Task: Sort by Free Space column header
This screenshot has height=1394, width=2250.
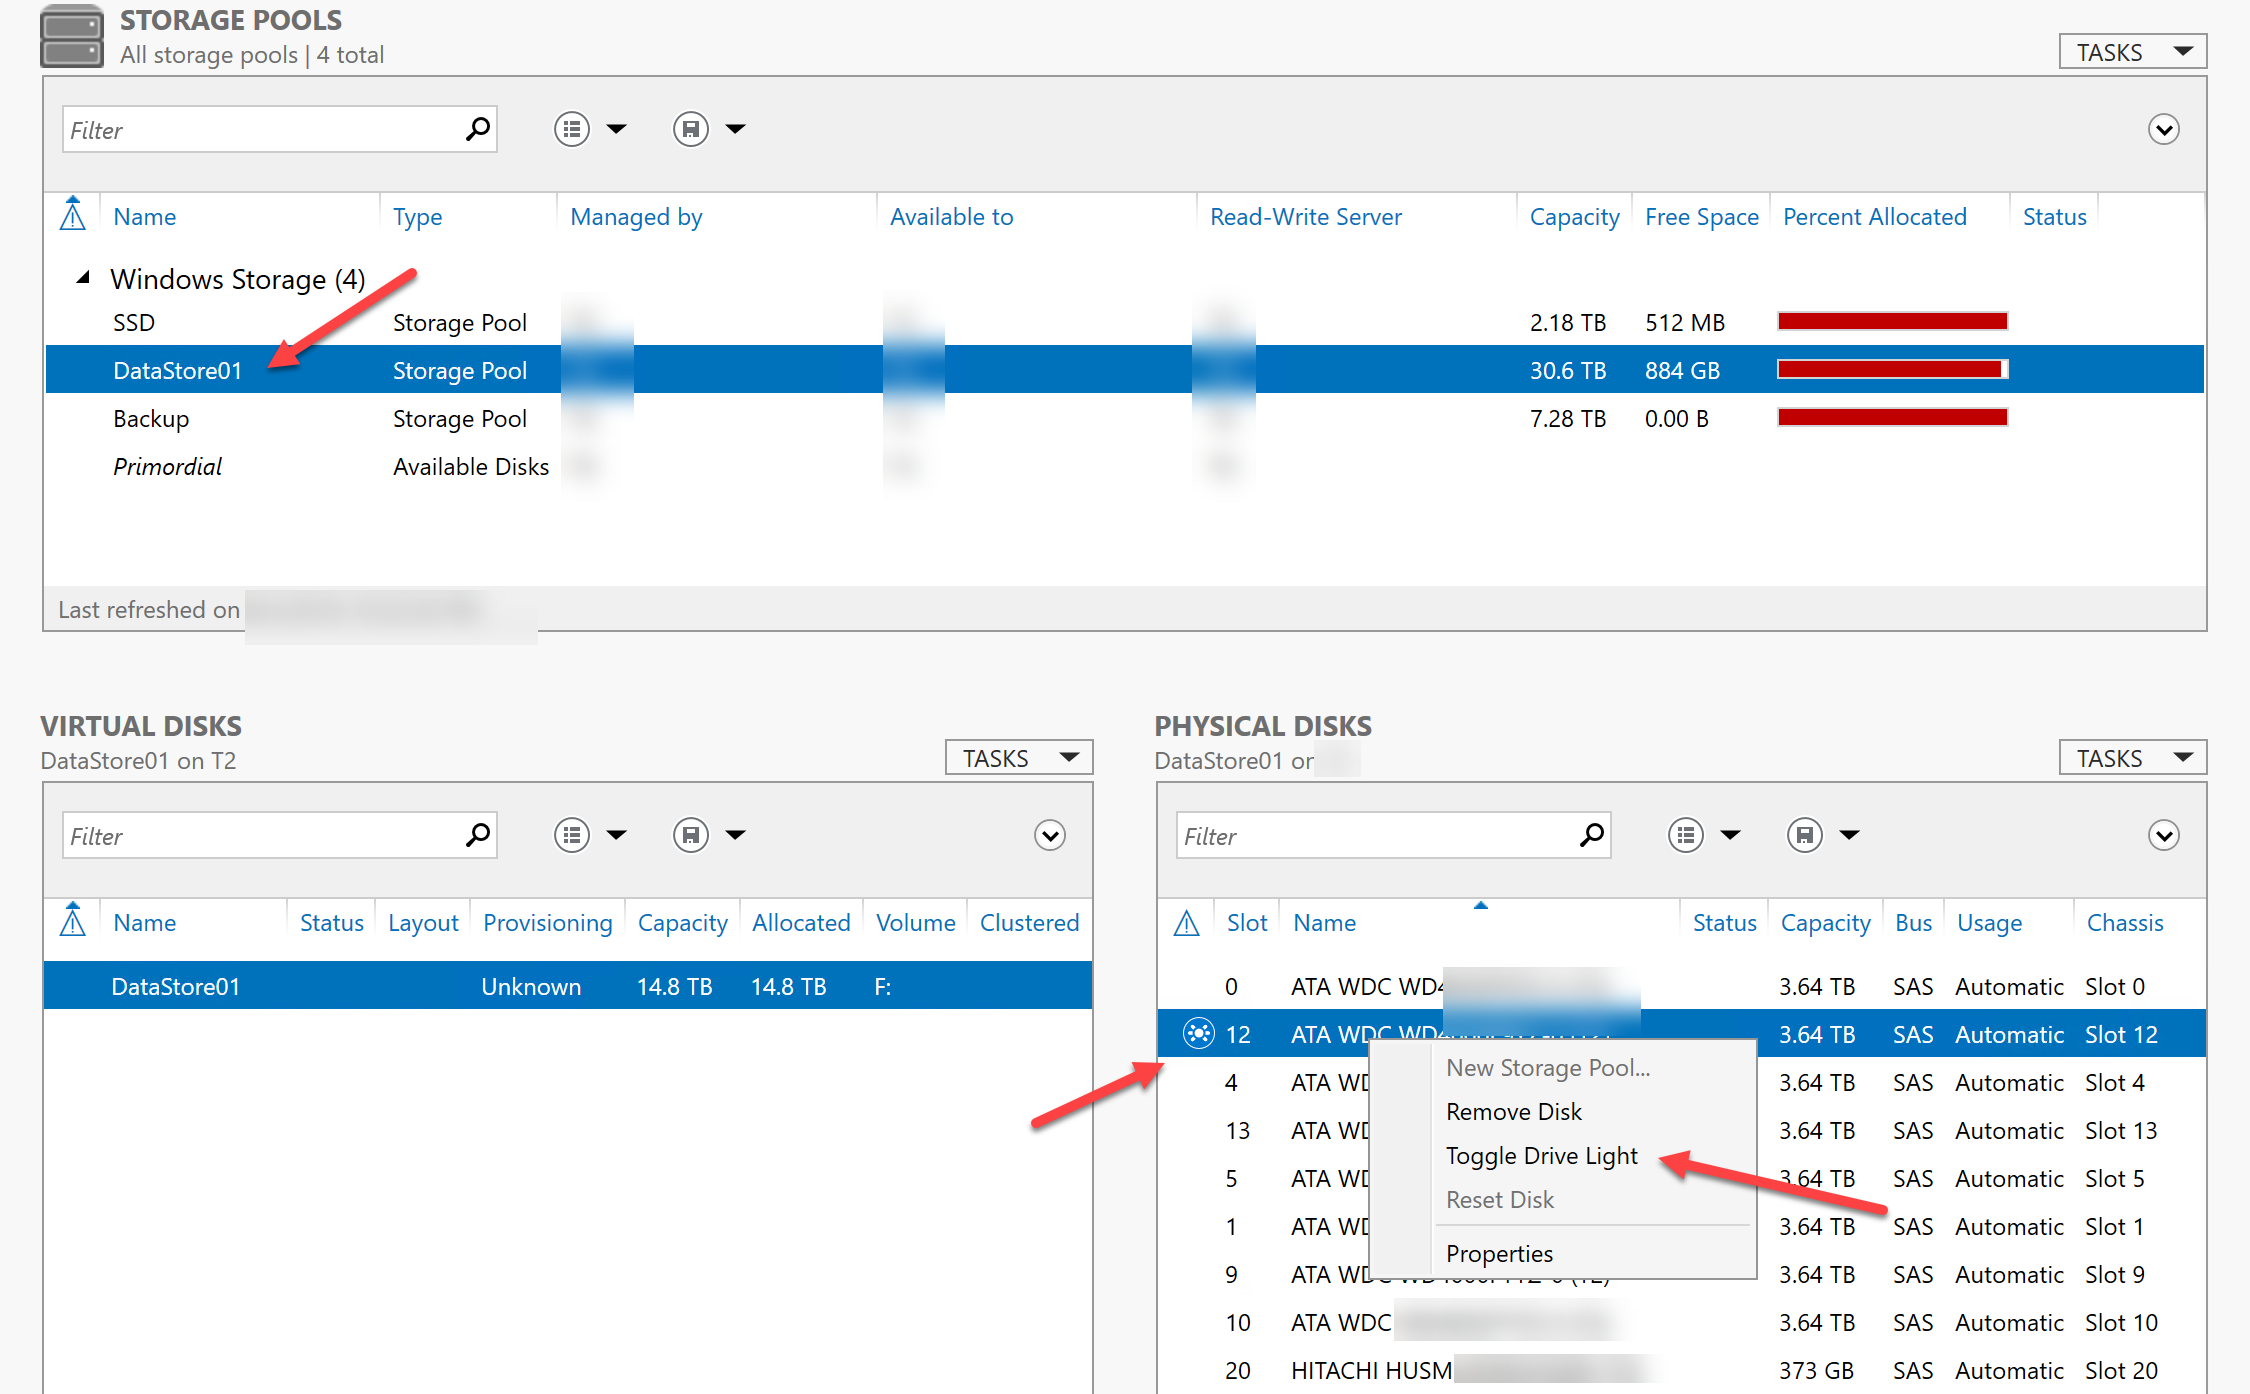Action: click(x=1701, y=217)
